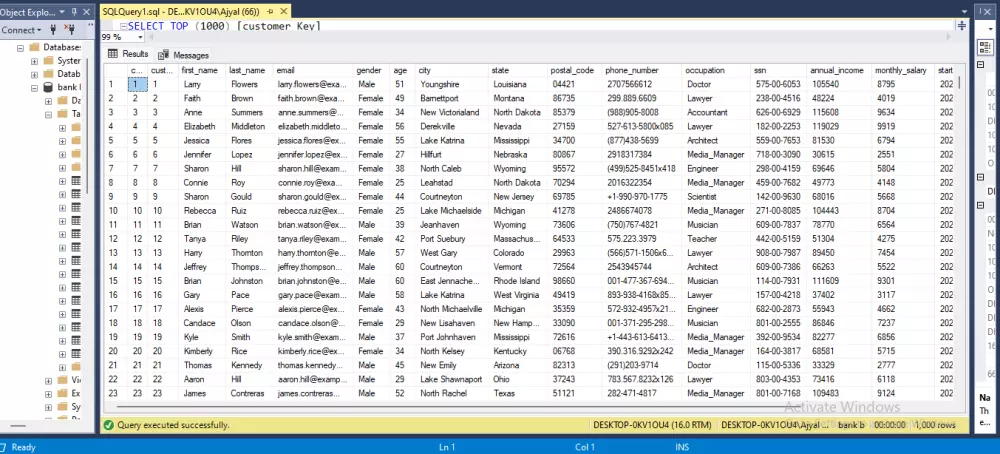Viewport: 1000px width, 454px height.
Task: Click the Disconnect icon with the red X
Action: [x=70, y=30]
